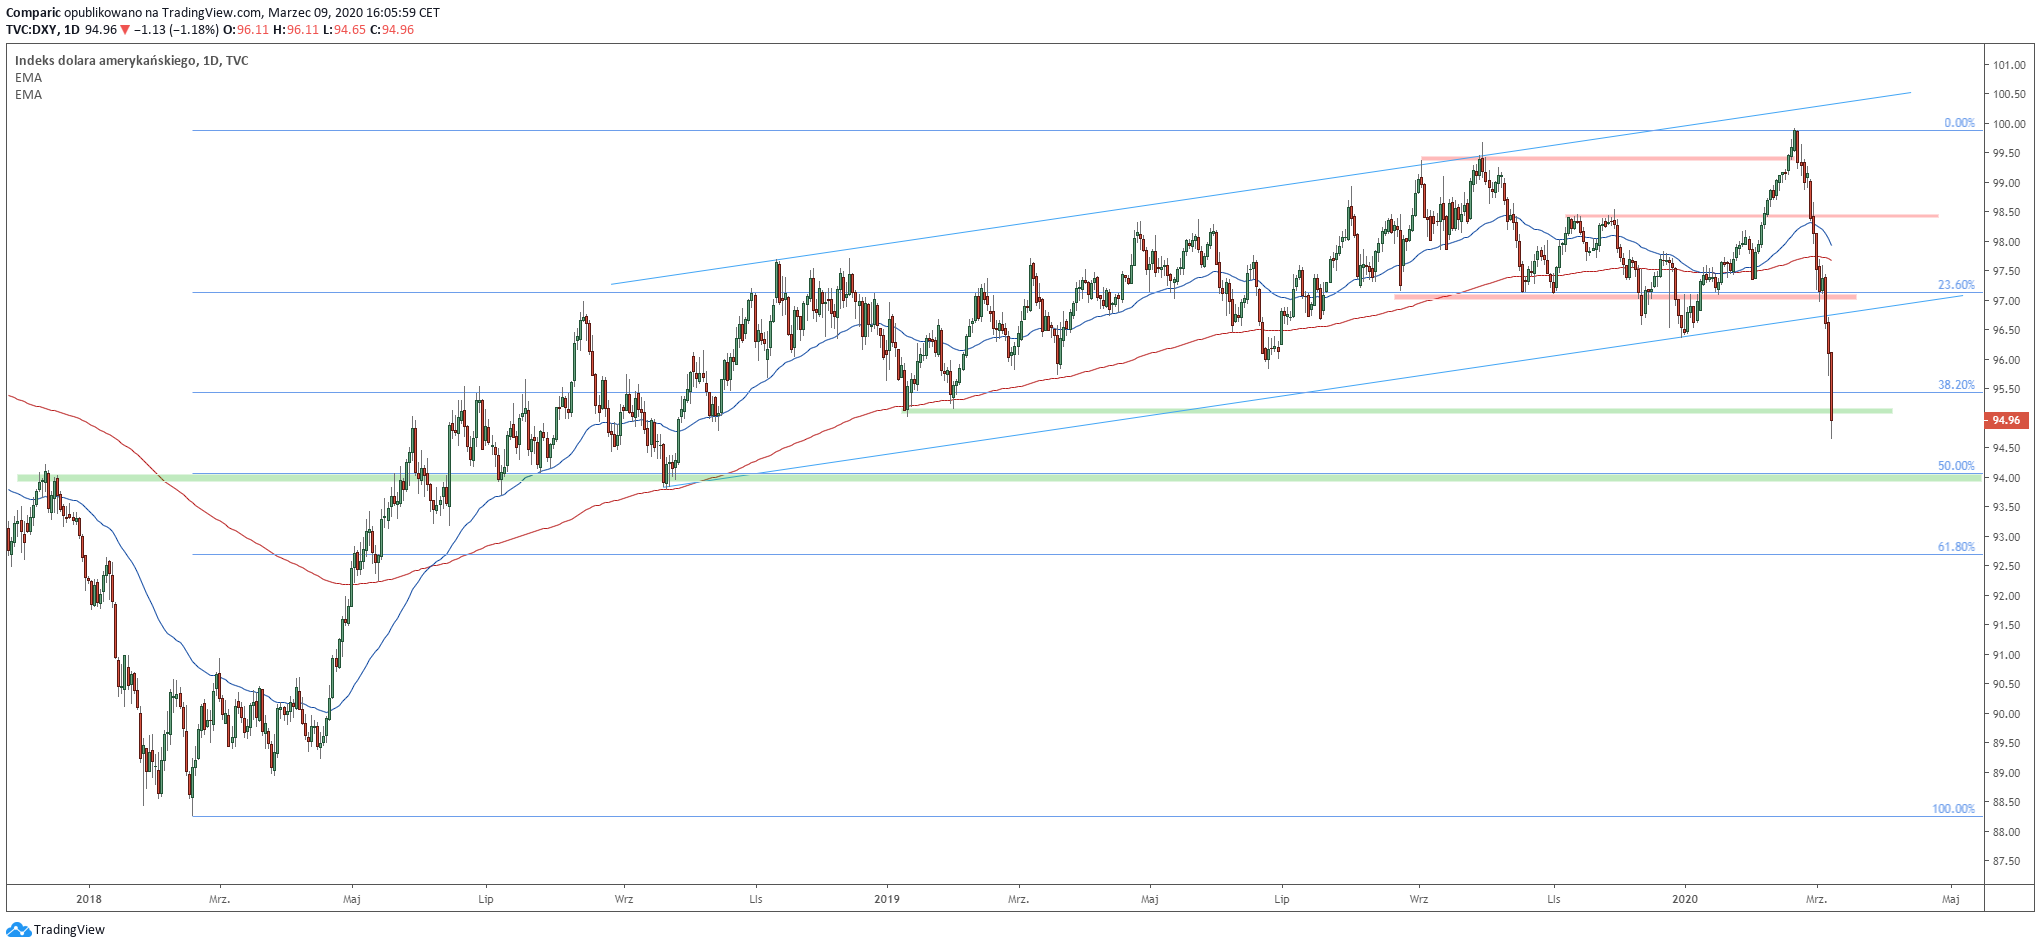Click the TradingView label at bottom left
Screen dimensions: 2041x948
(x=69, y=930)
